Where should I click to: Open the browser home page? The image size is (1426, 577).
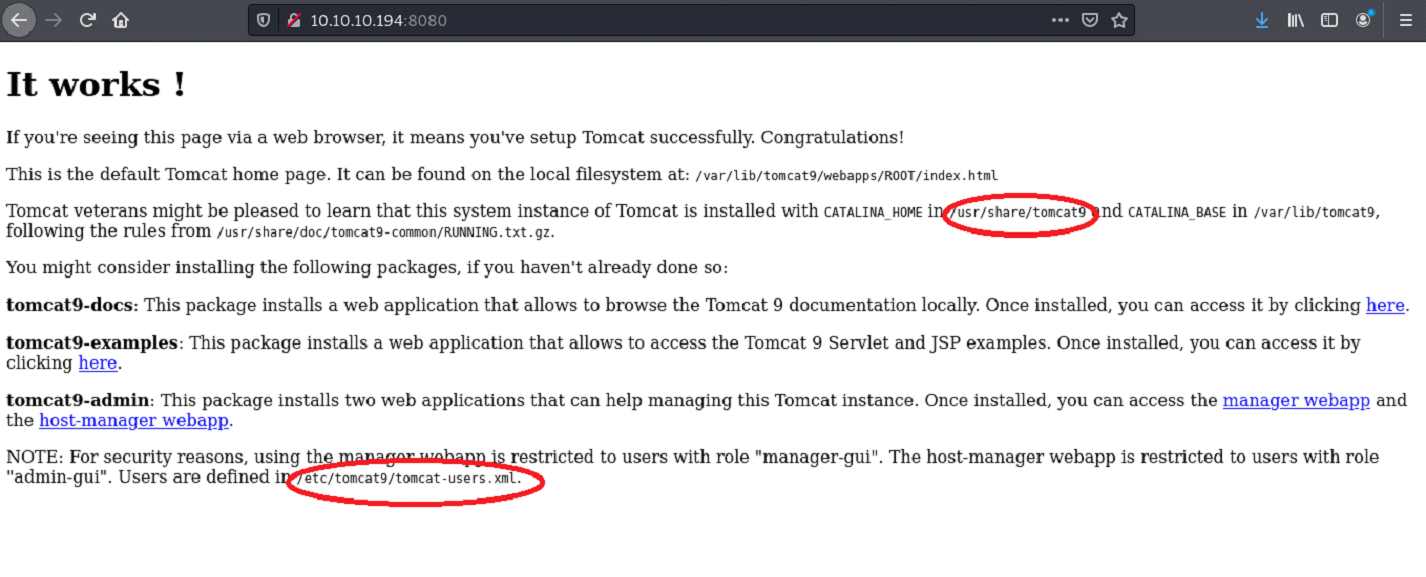(x=120, y=20)
